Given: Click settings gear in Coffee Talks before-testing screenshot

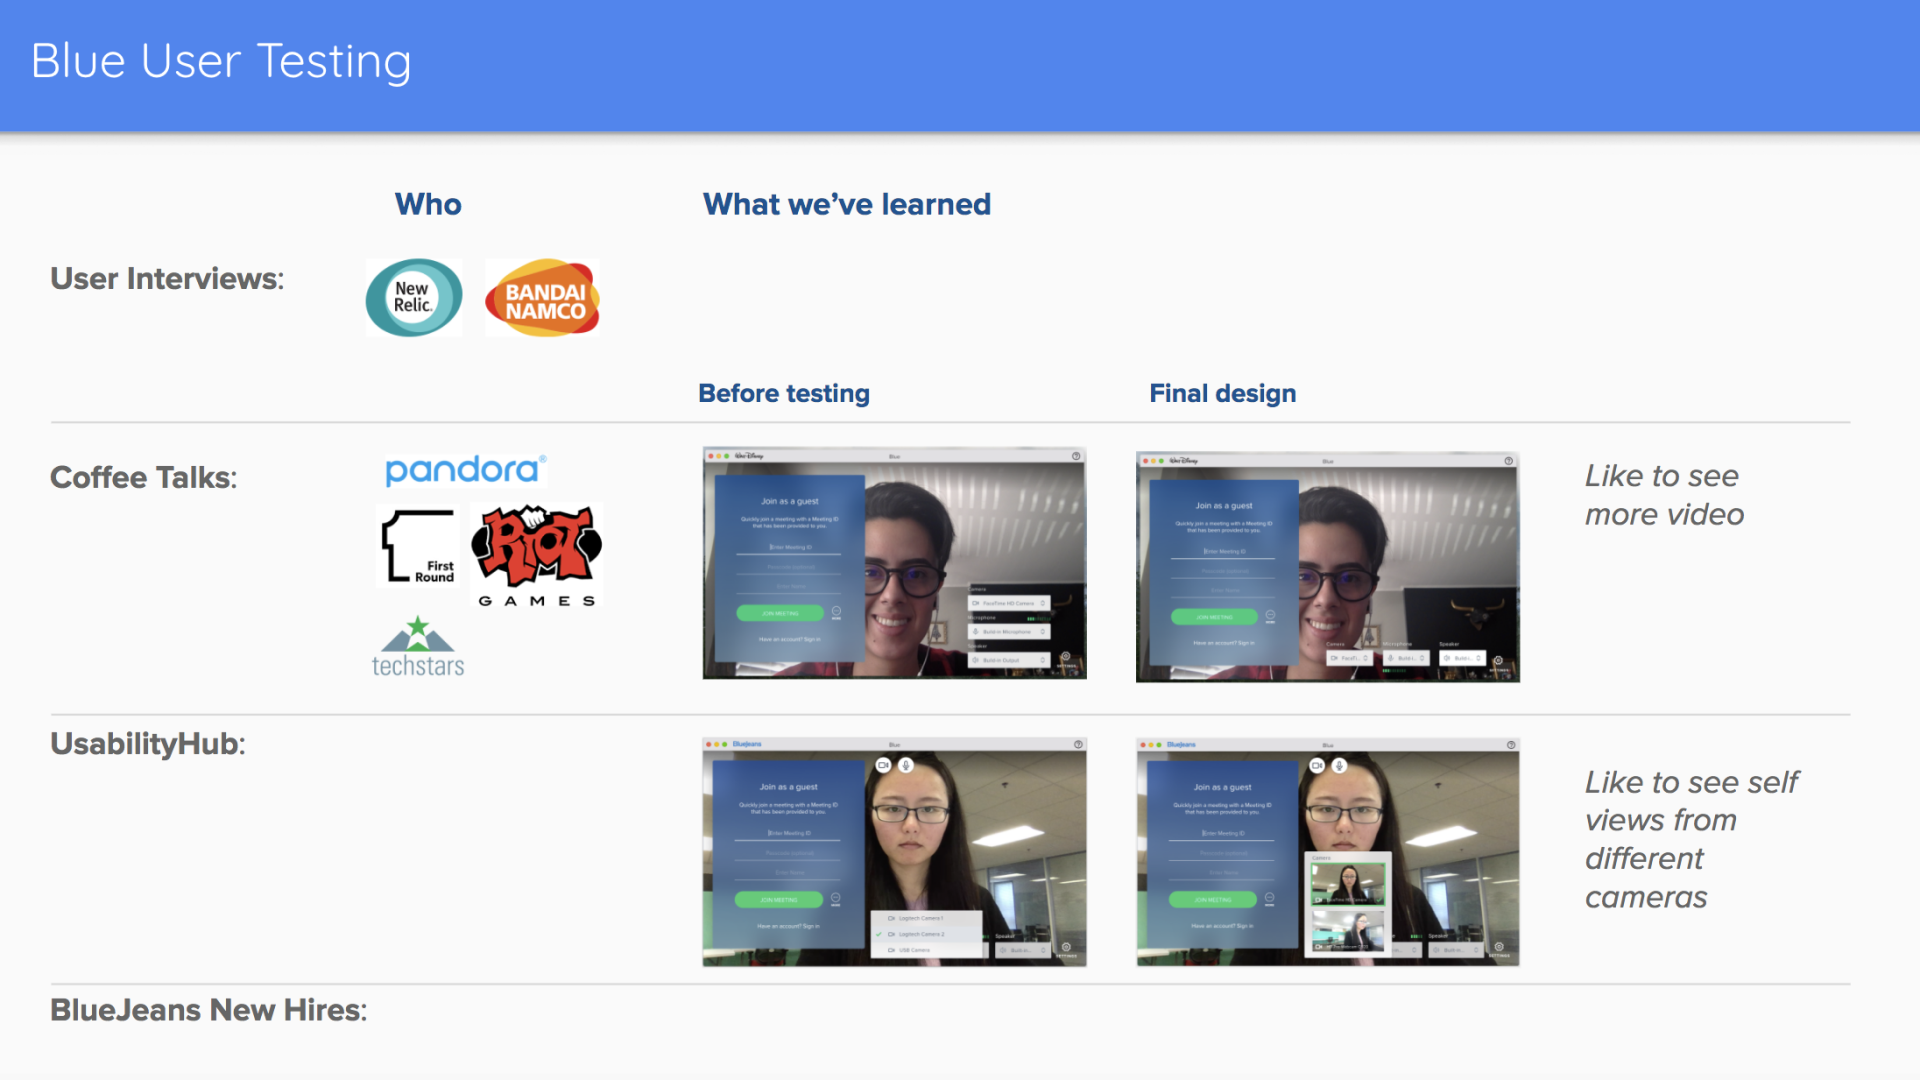Looking at the screenshot, I should 1065,658.
